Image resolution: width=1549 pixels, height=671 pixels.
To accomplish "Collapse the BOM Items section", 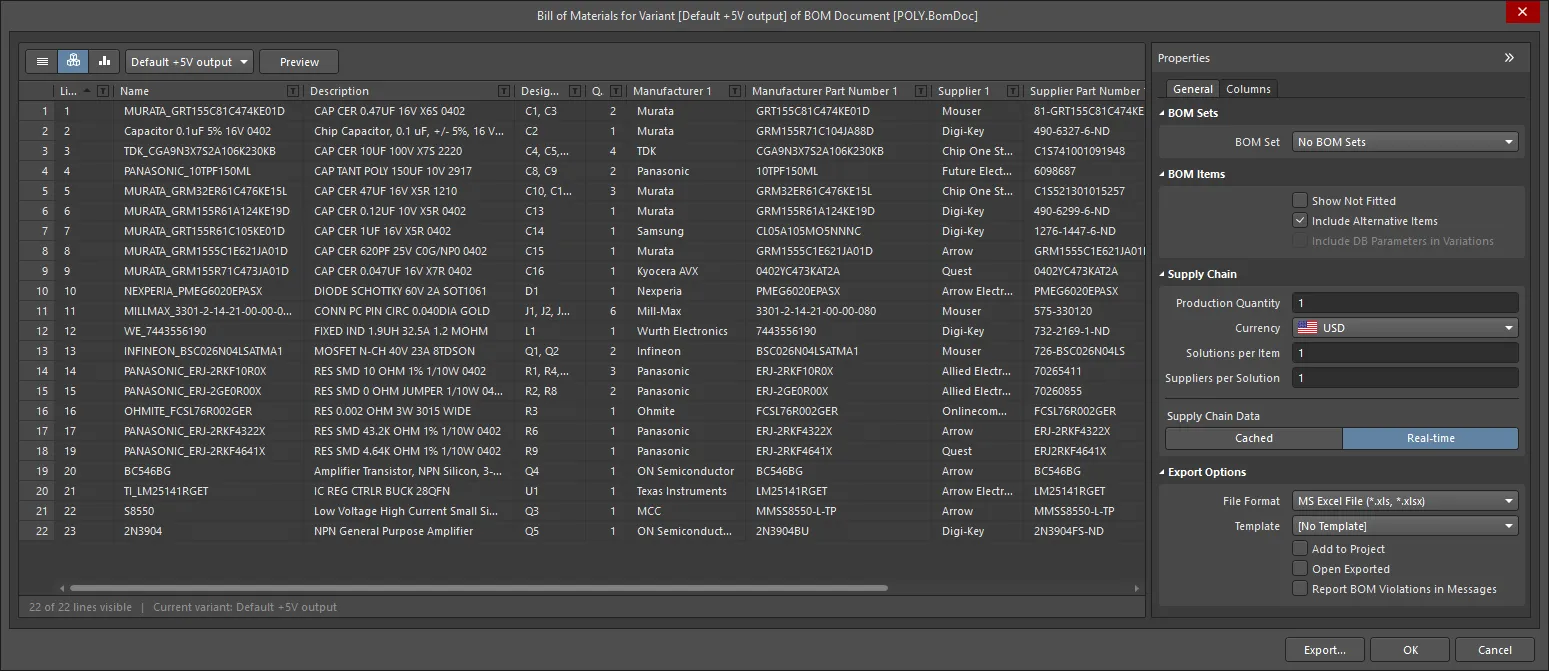I will tap(1162, 174).
